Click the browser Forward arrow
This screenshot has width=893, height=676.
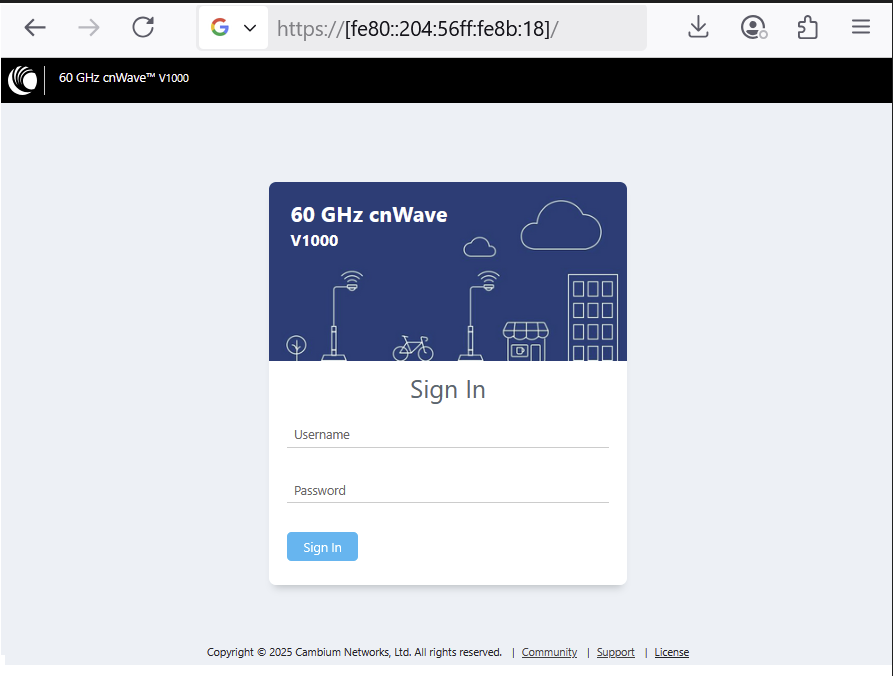coord(89,27)
